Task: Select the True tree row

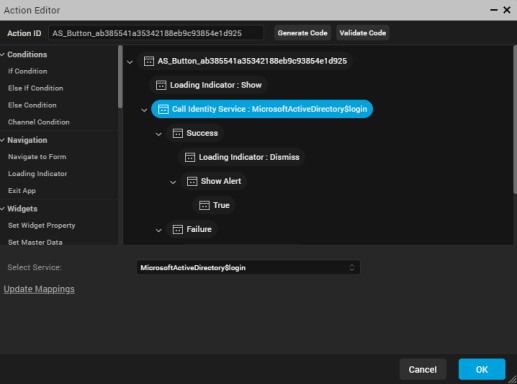Action: point(214,205)
